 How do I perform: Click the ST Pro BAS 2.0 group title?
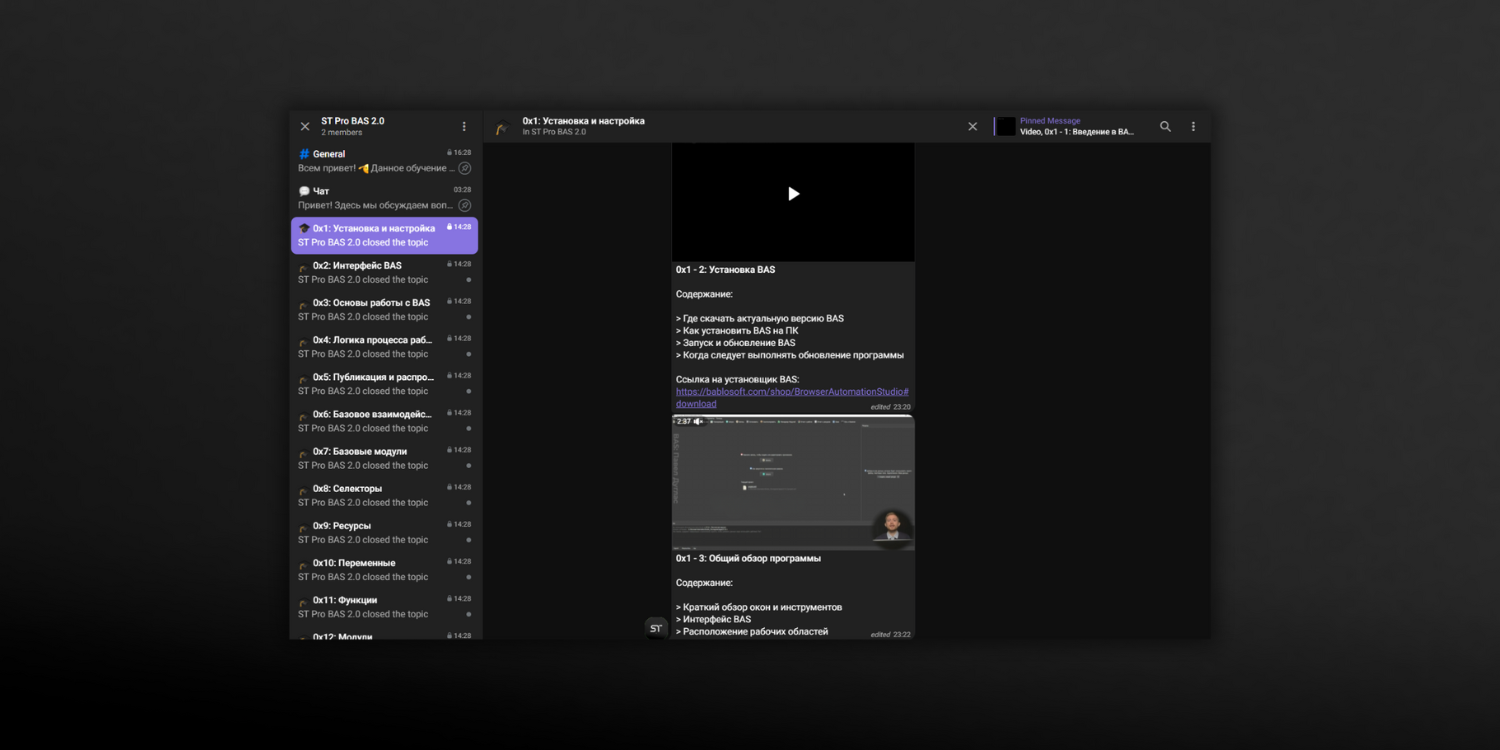click(353, 121)
